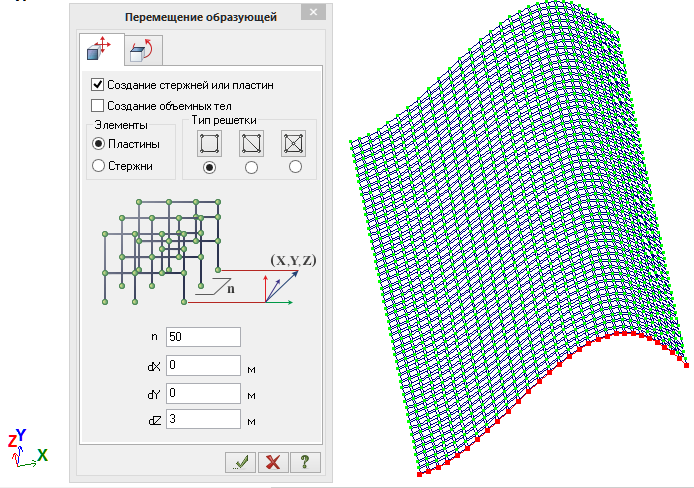Click the crossed-diagonals grid type icon
Viewport: 694px width, 488px height.
293,143
